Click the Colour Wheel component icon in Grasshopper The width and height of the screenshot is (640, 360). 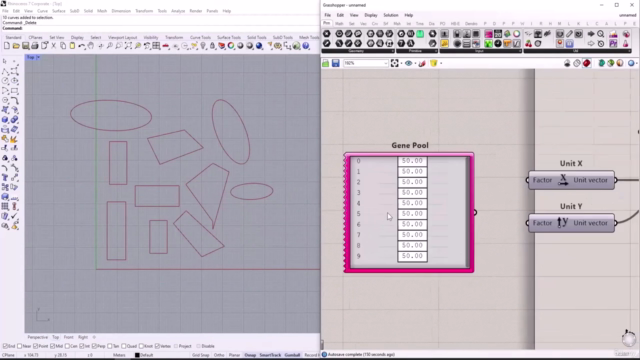tap(517, 34)
